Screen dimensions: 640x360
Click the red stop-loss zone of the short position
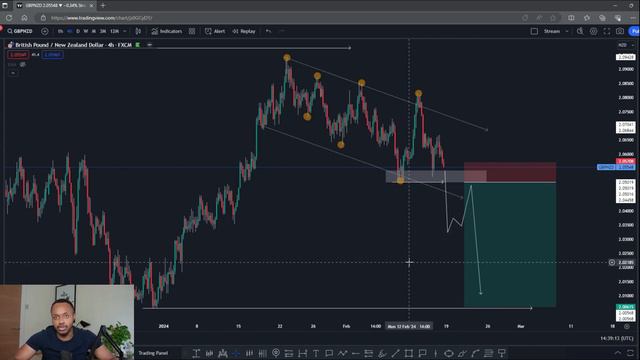click(510, 172)
